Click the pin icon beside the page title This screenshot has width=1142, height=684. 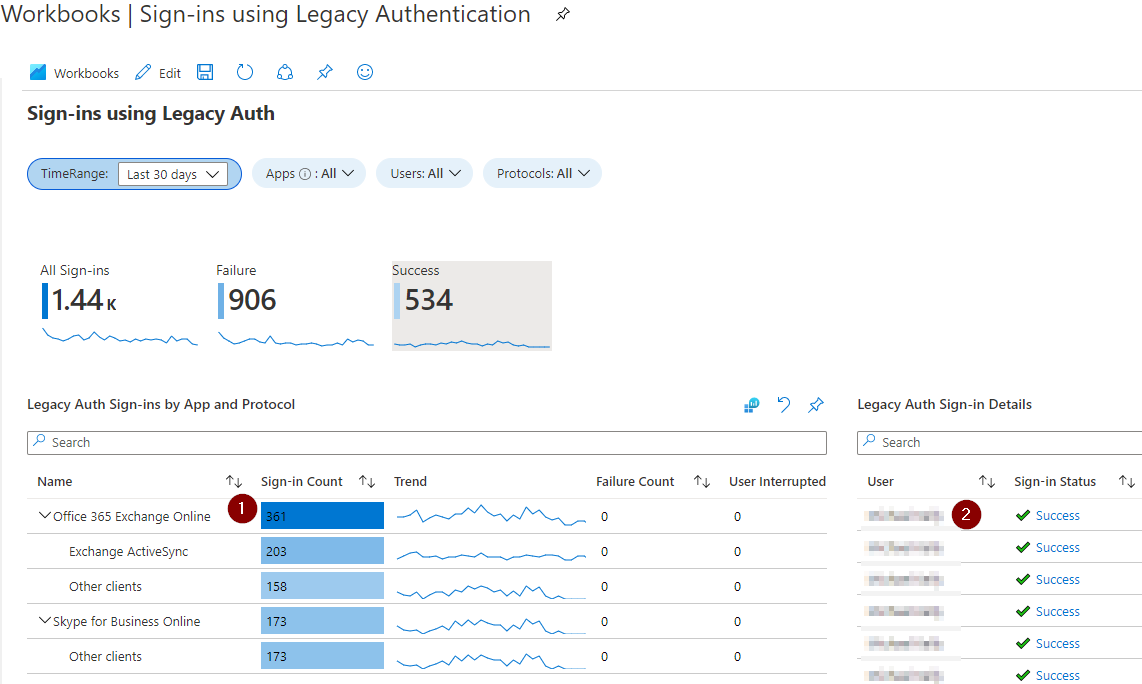coord(562,15)
